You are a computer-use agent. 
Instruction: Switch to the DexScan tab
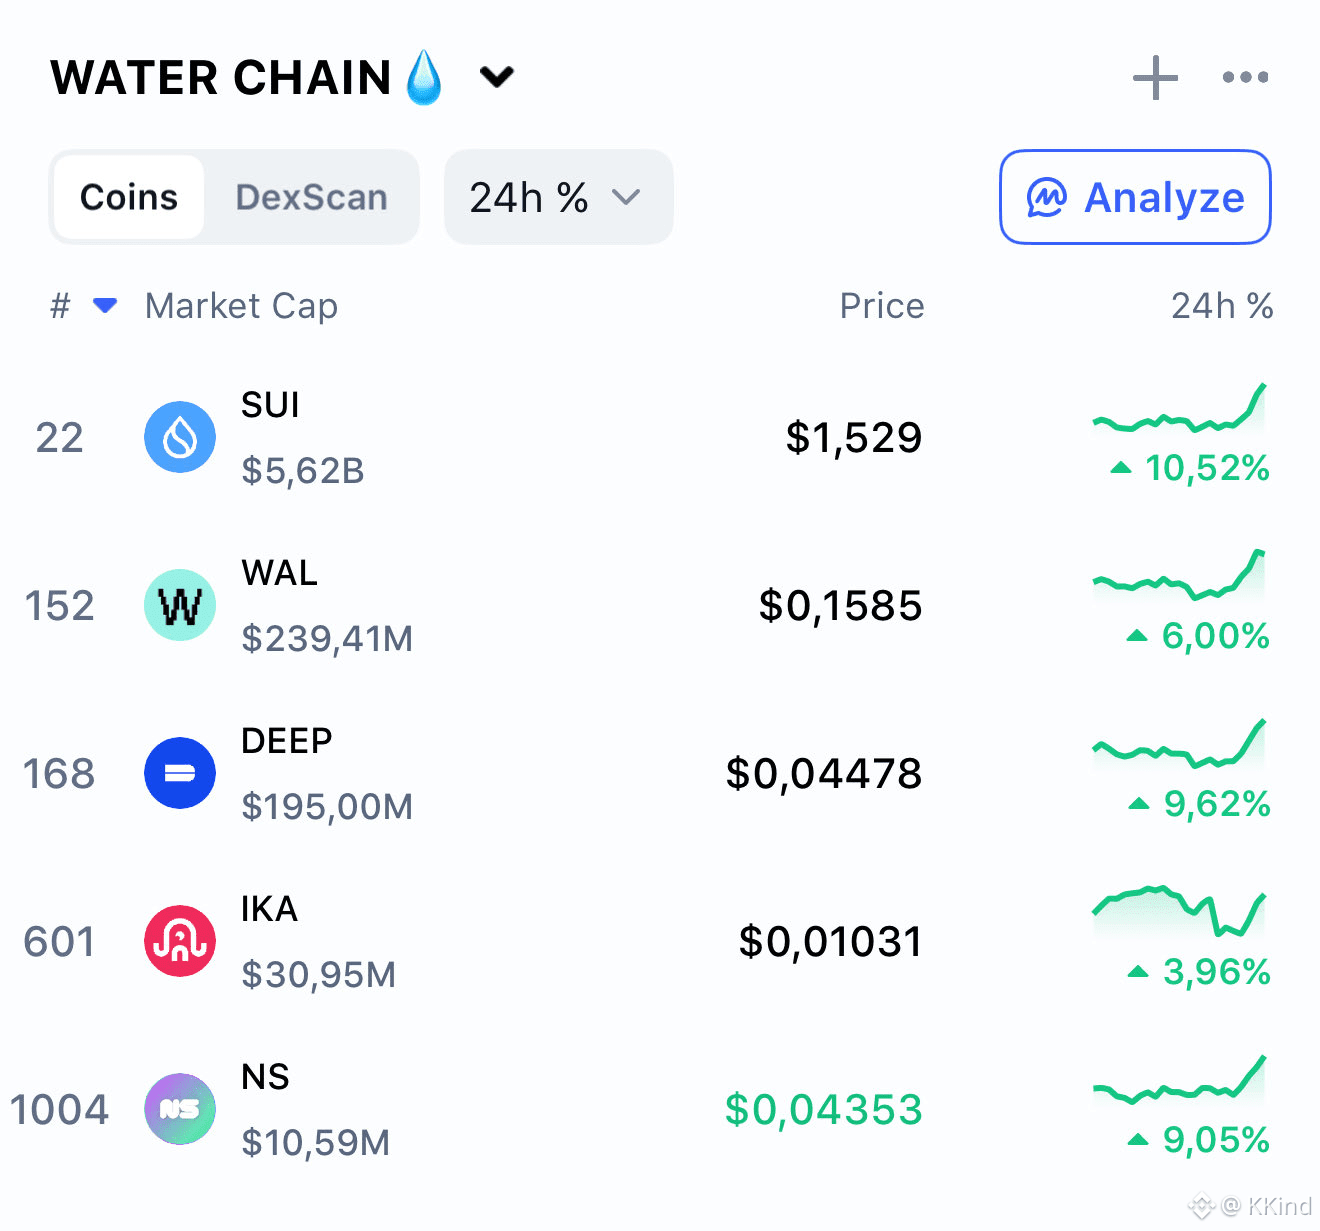(311, 197)
